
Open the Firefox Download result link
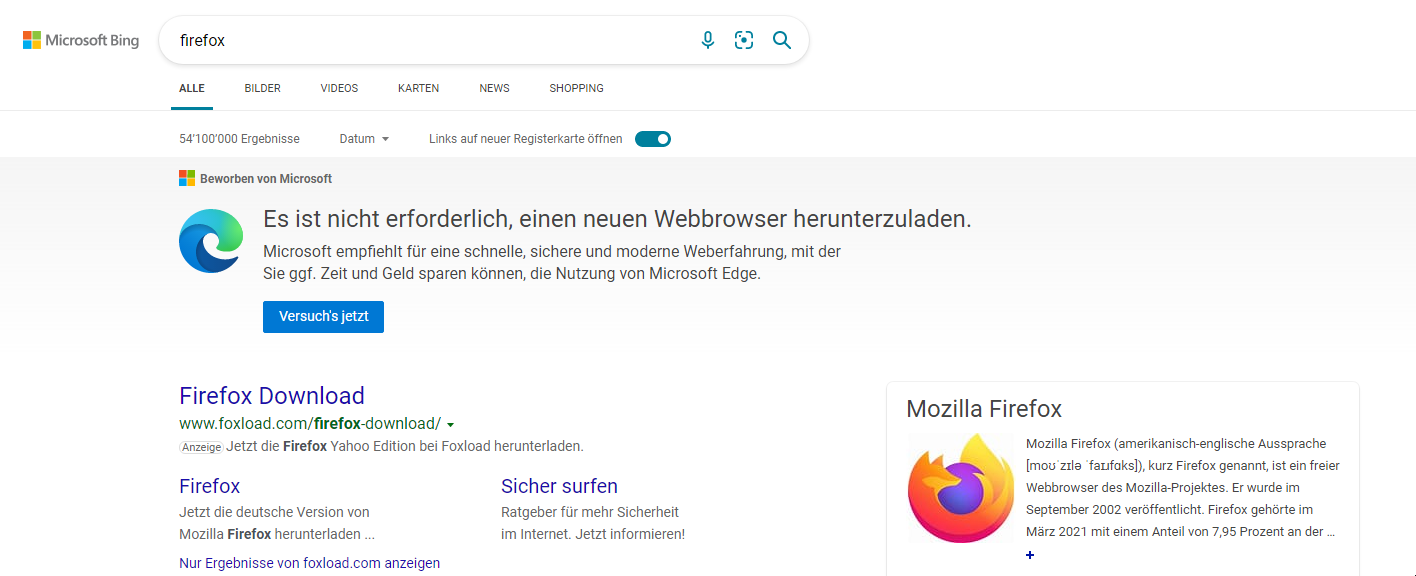coord(272,395)
